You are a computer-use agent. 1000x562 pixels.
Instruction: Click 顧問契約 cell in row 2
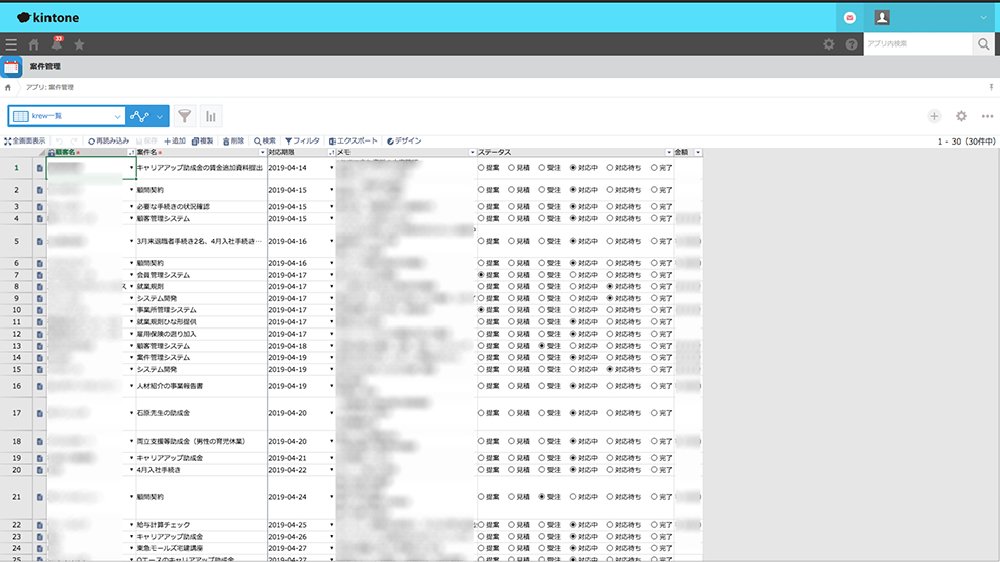pos(202,190)
